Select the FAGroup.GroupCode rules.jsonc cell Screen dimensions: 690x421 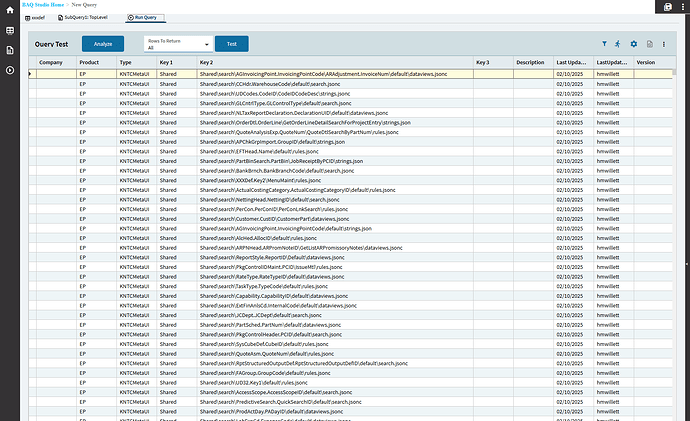pos(335,373)
